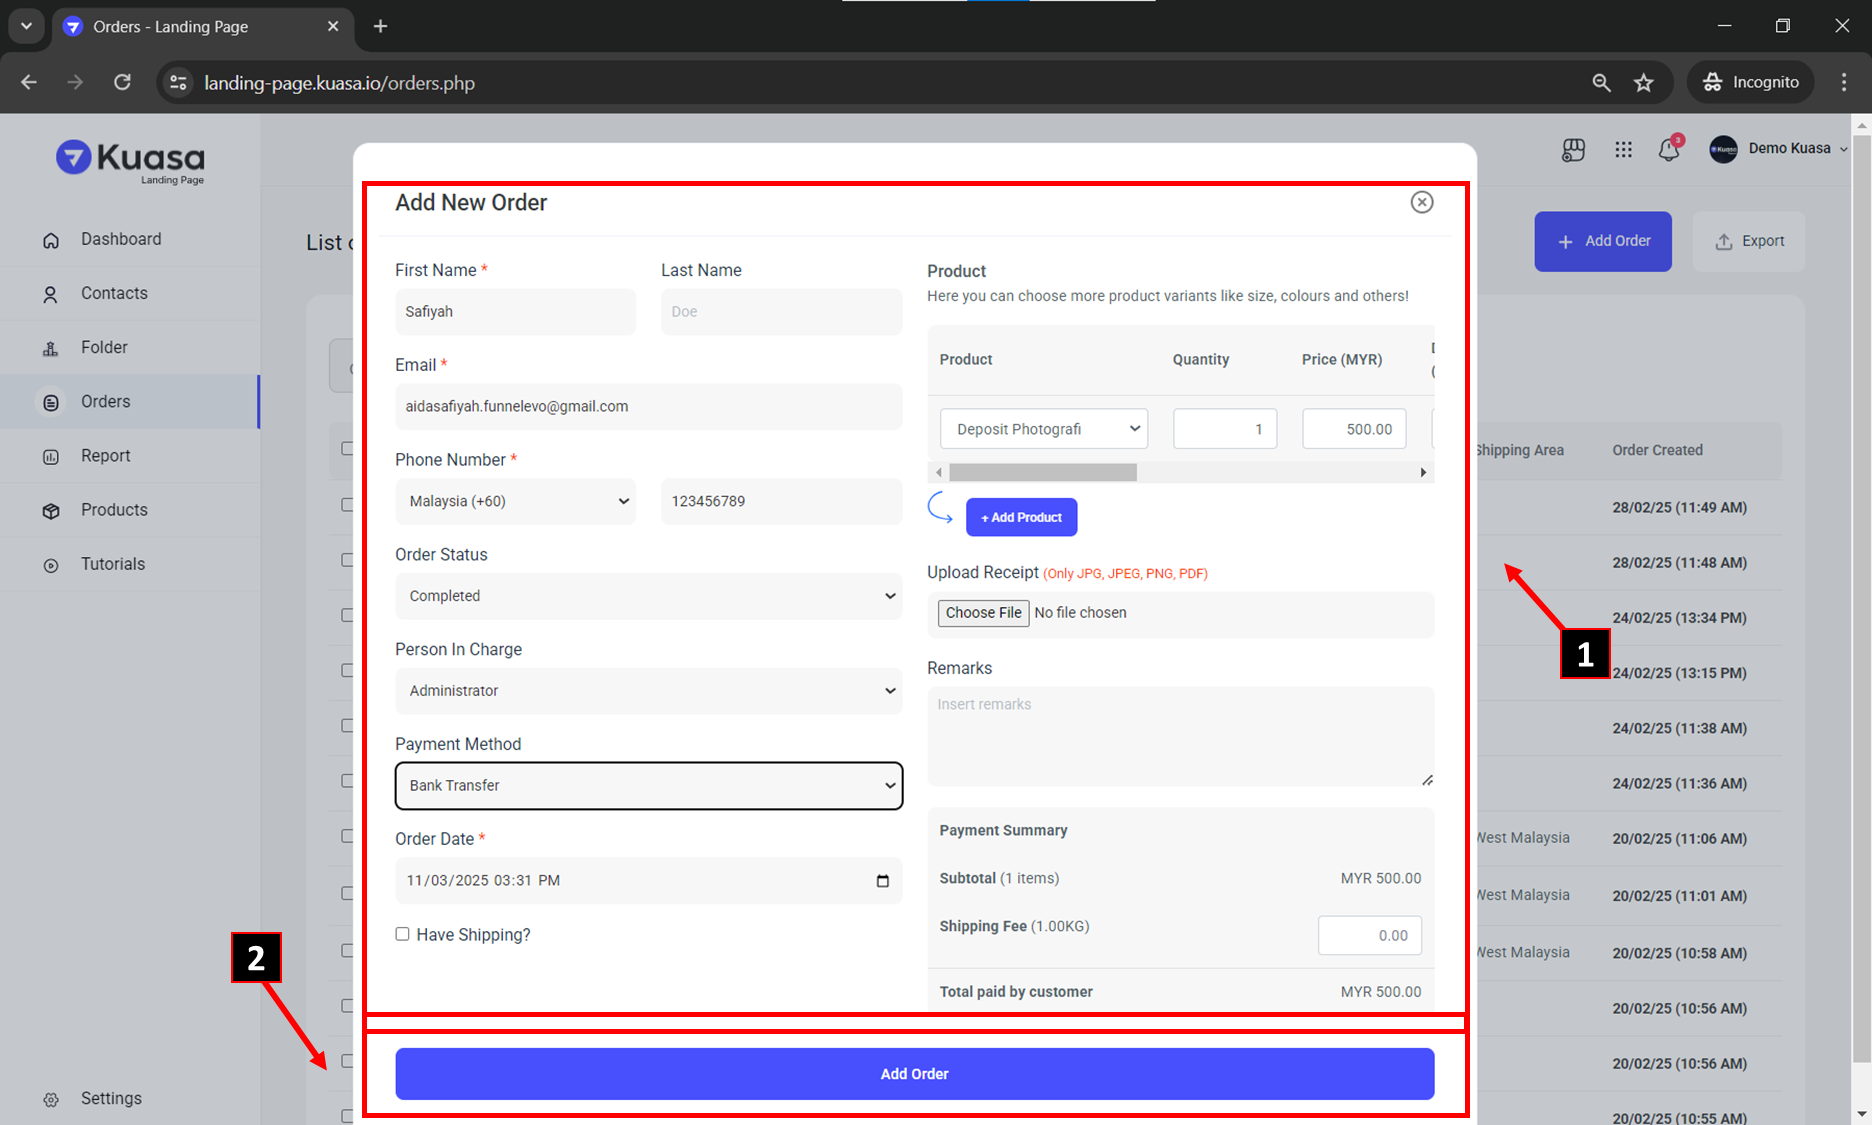The width and height of the screenshot is (1872, 1125).
Task: Open the apps grid icon
Action: pyautogui.click(x=1623, y=149)
